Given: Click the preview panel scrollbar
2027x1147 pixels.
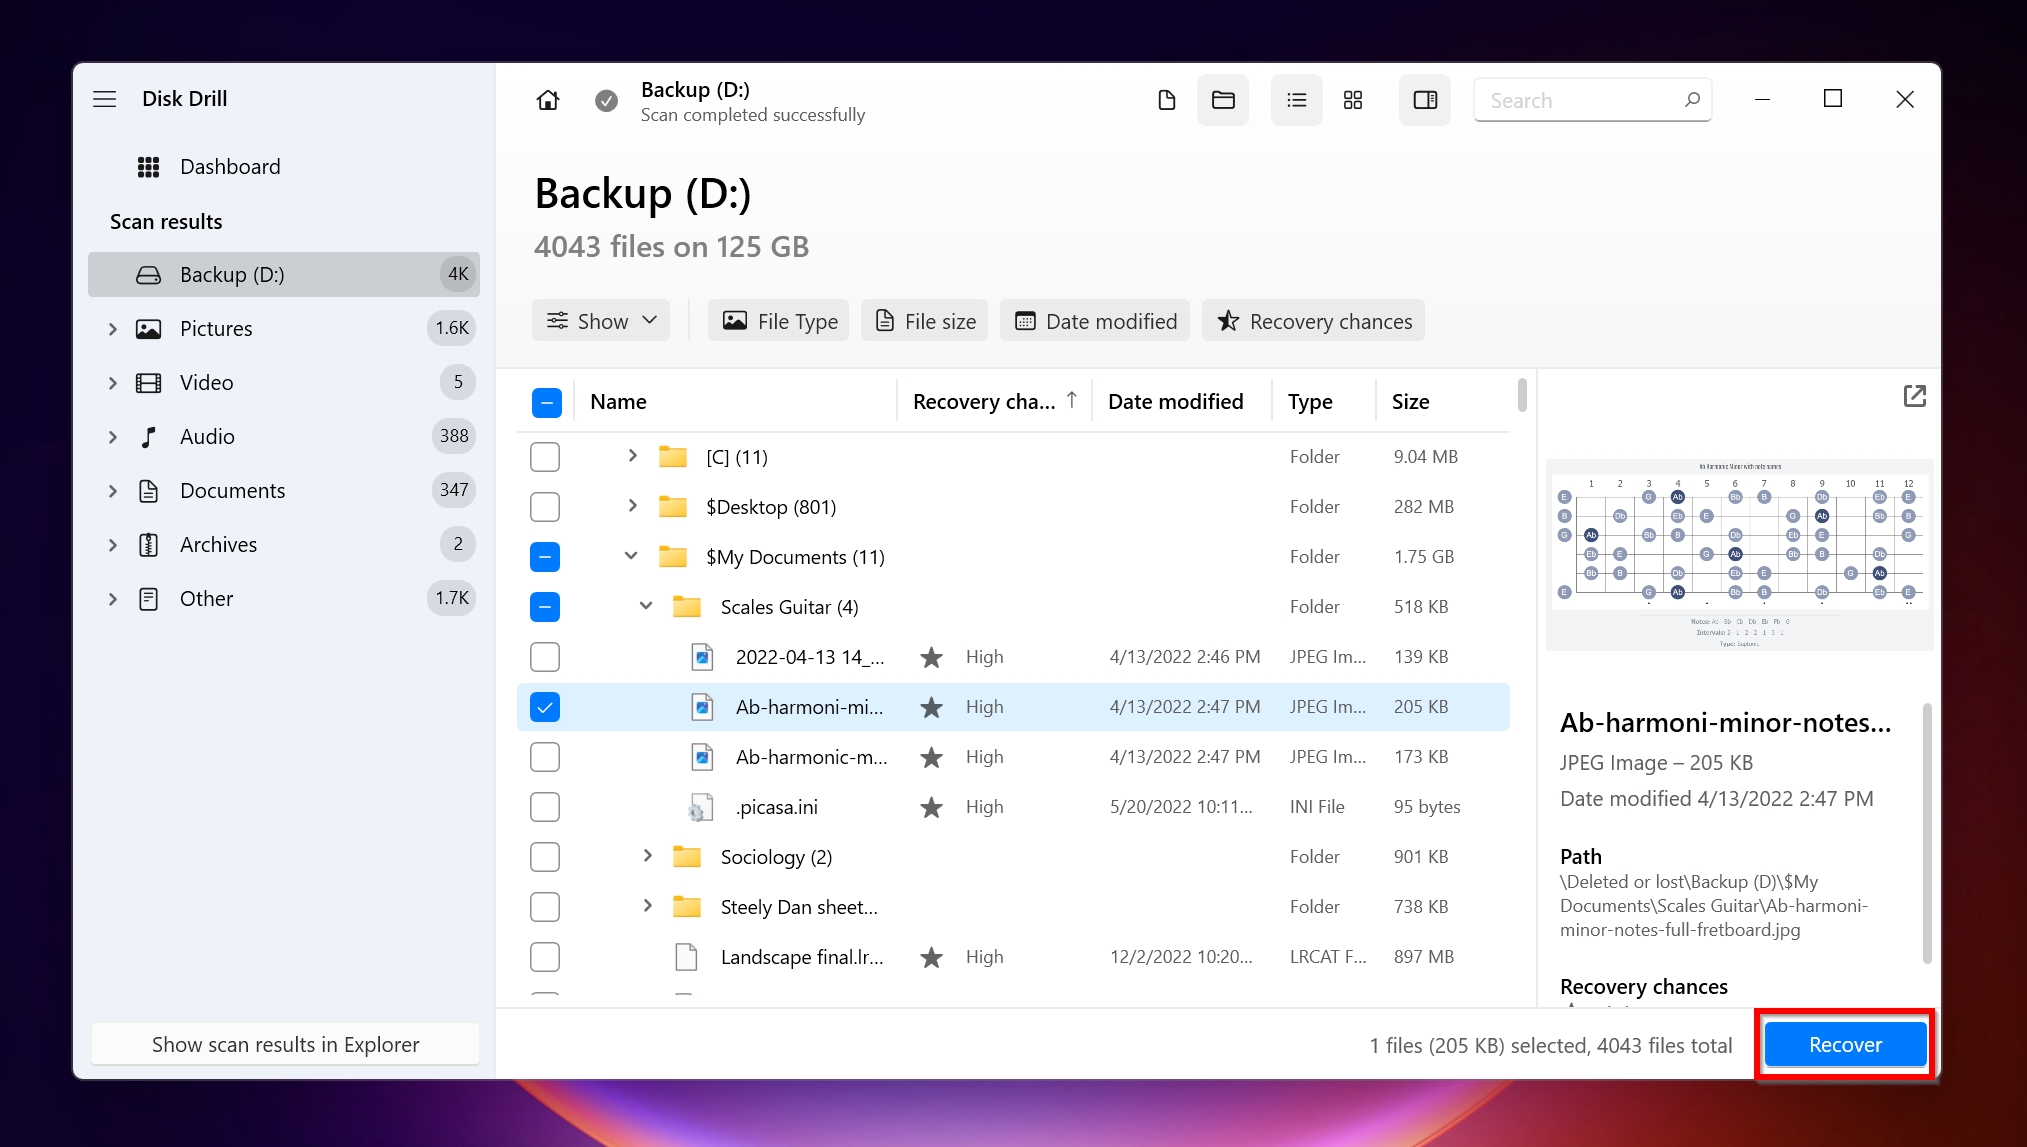Looking at the screenshot, I should pos(1926,833).
